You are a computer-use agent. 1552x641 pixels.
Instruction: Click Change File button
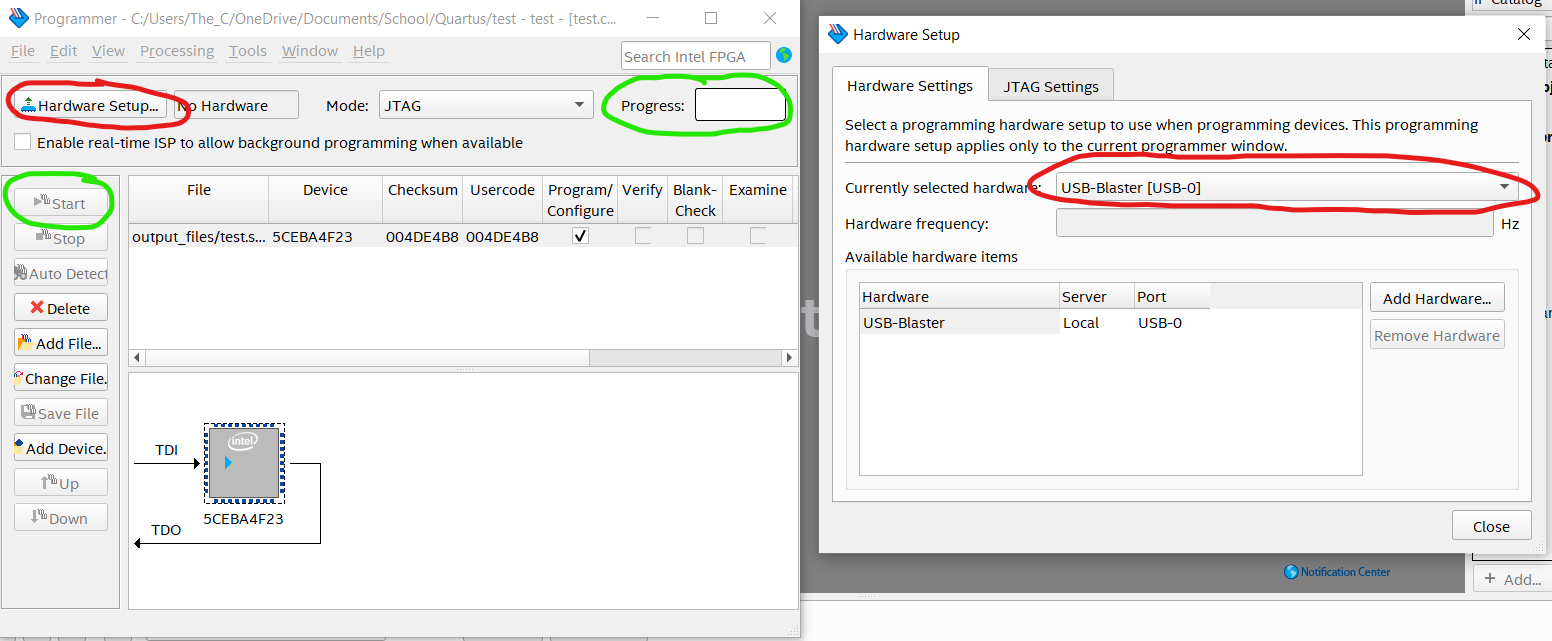click(x=60, y=378)
